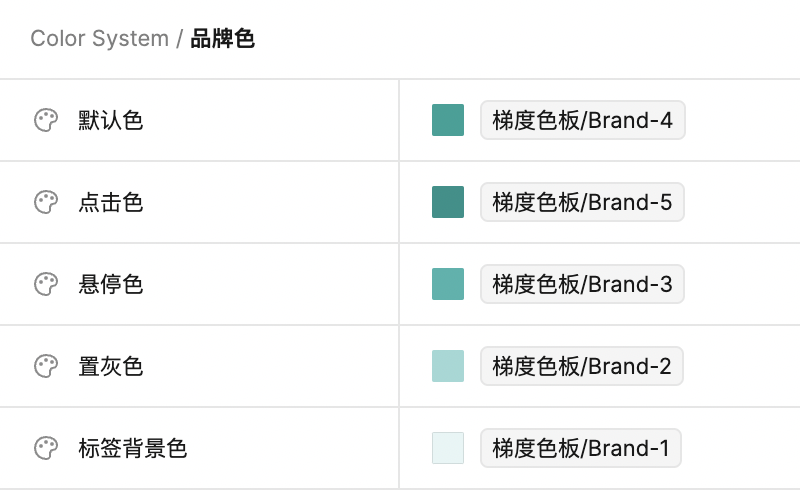Click the palette icon beside 点击色
This screenshot has width=800, height=490.
[x=46, y=203]
